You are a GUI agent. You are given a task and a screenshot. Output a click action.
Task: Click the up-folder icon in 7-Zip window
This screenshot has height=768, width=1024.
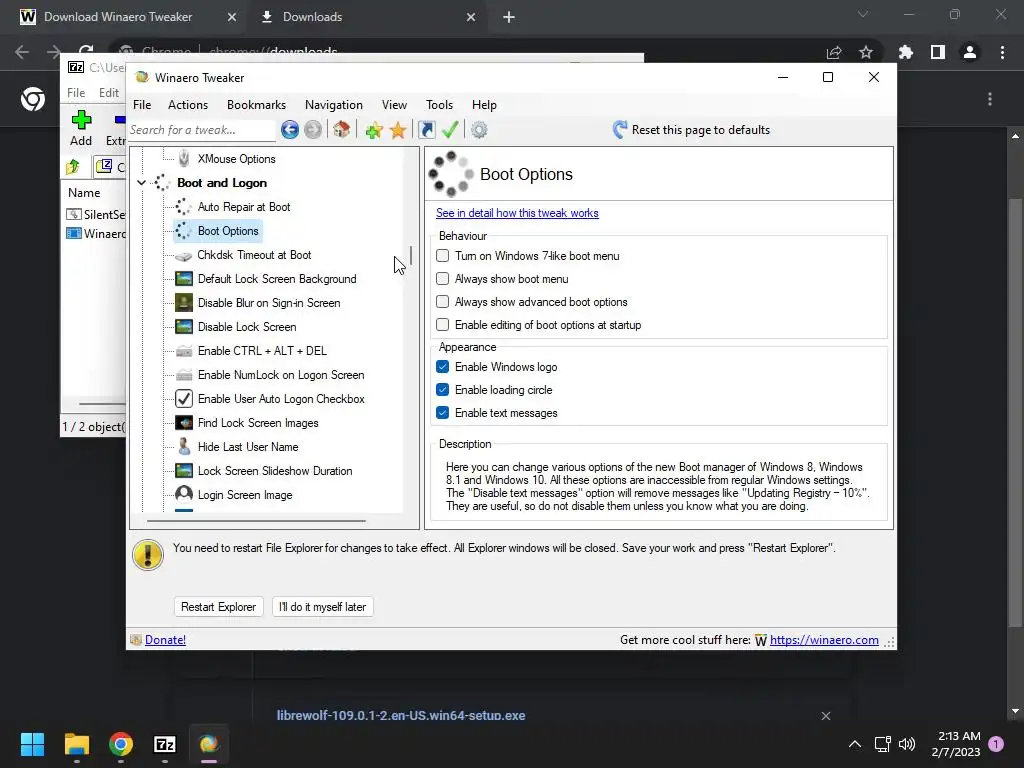coord(73,167)
